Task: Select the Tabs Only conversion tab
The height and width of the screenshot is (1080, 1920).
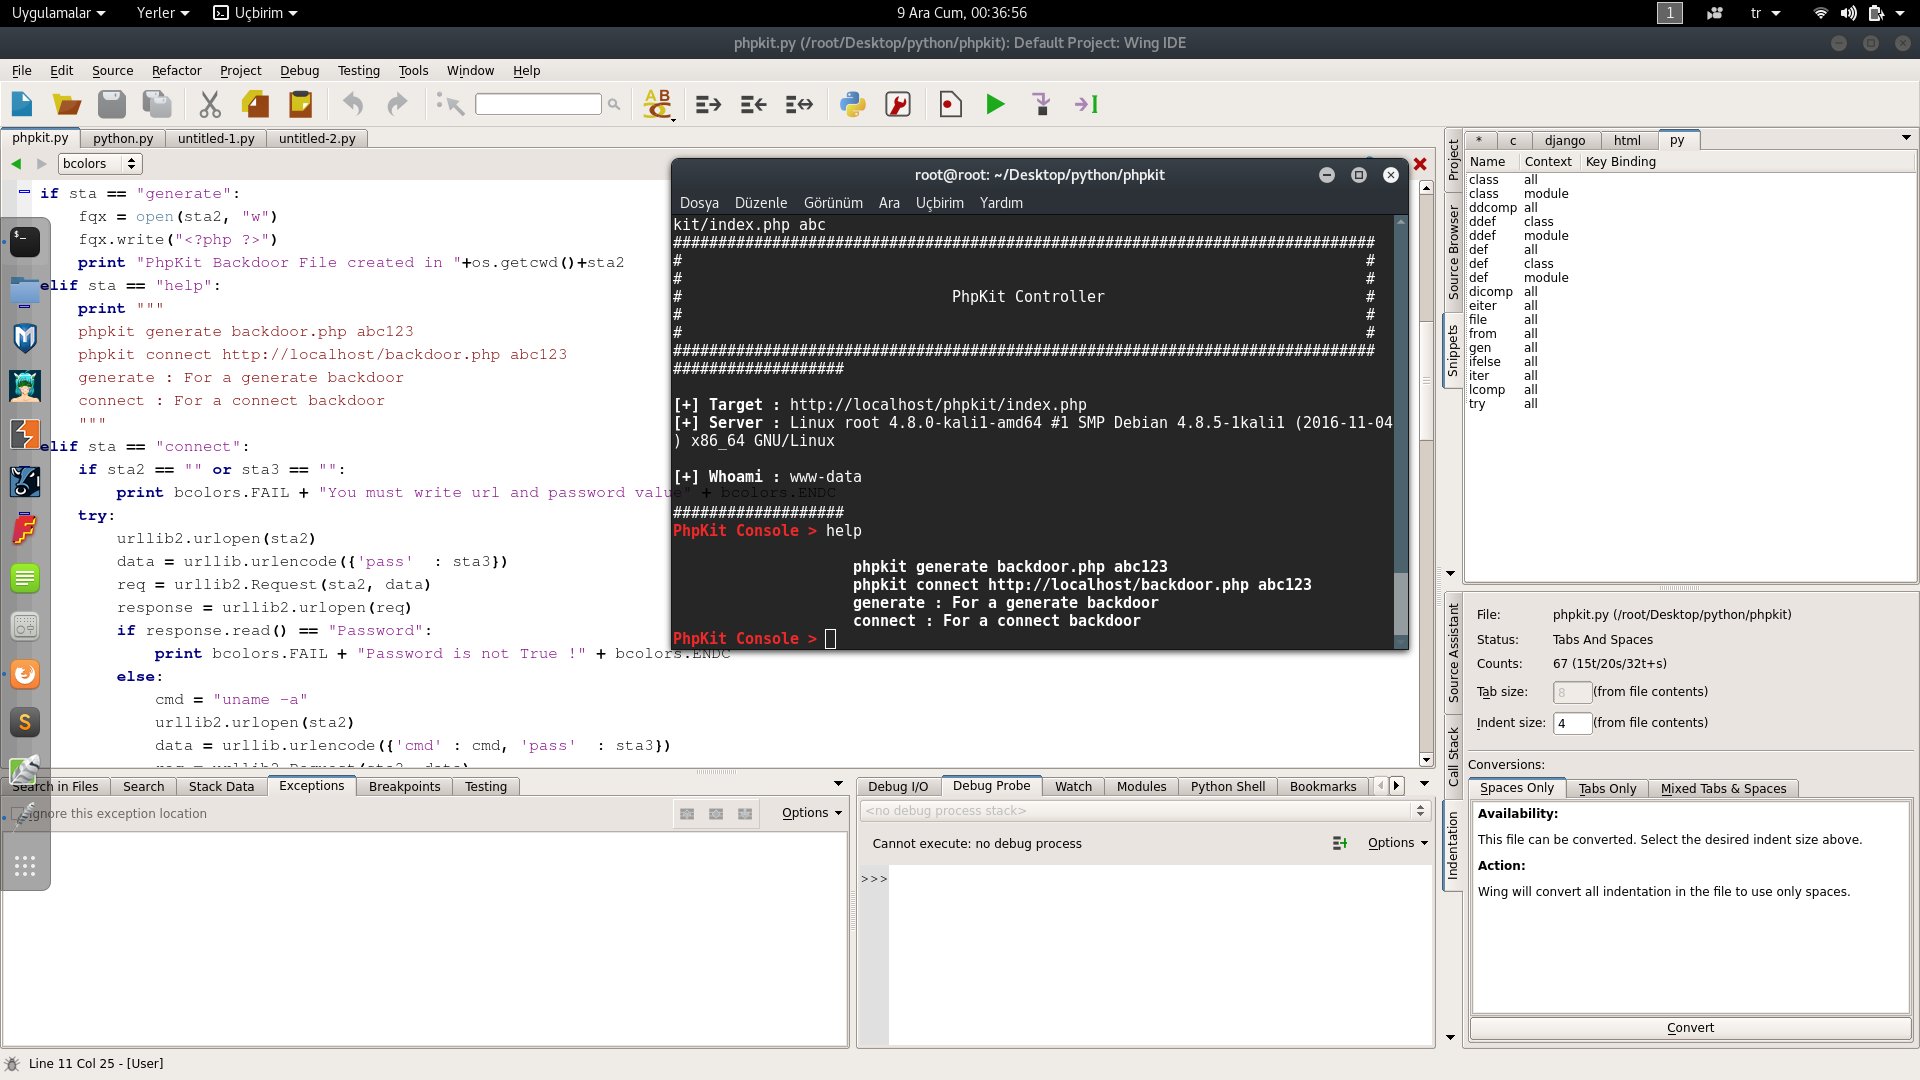Action: click(1607, 788)
